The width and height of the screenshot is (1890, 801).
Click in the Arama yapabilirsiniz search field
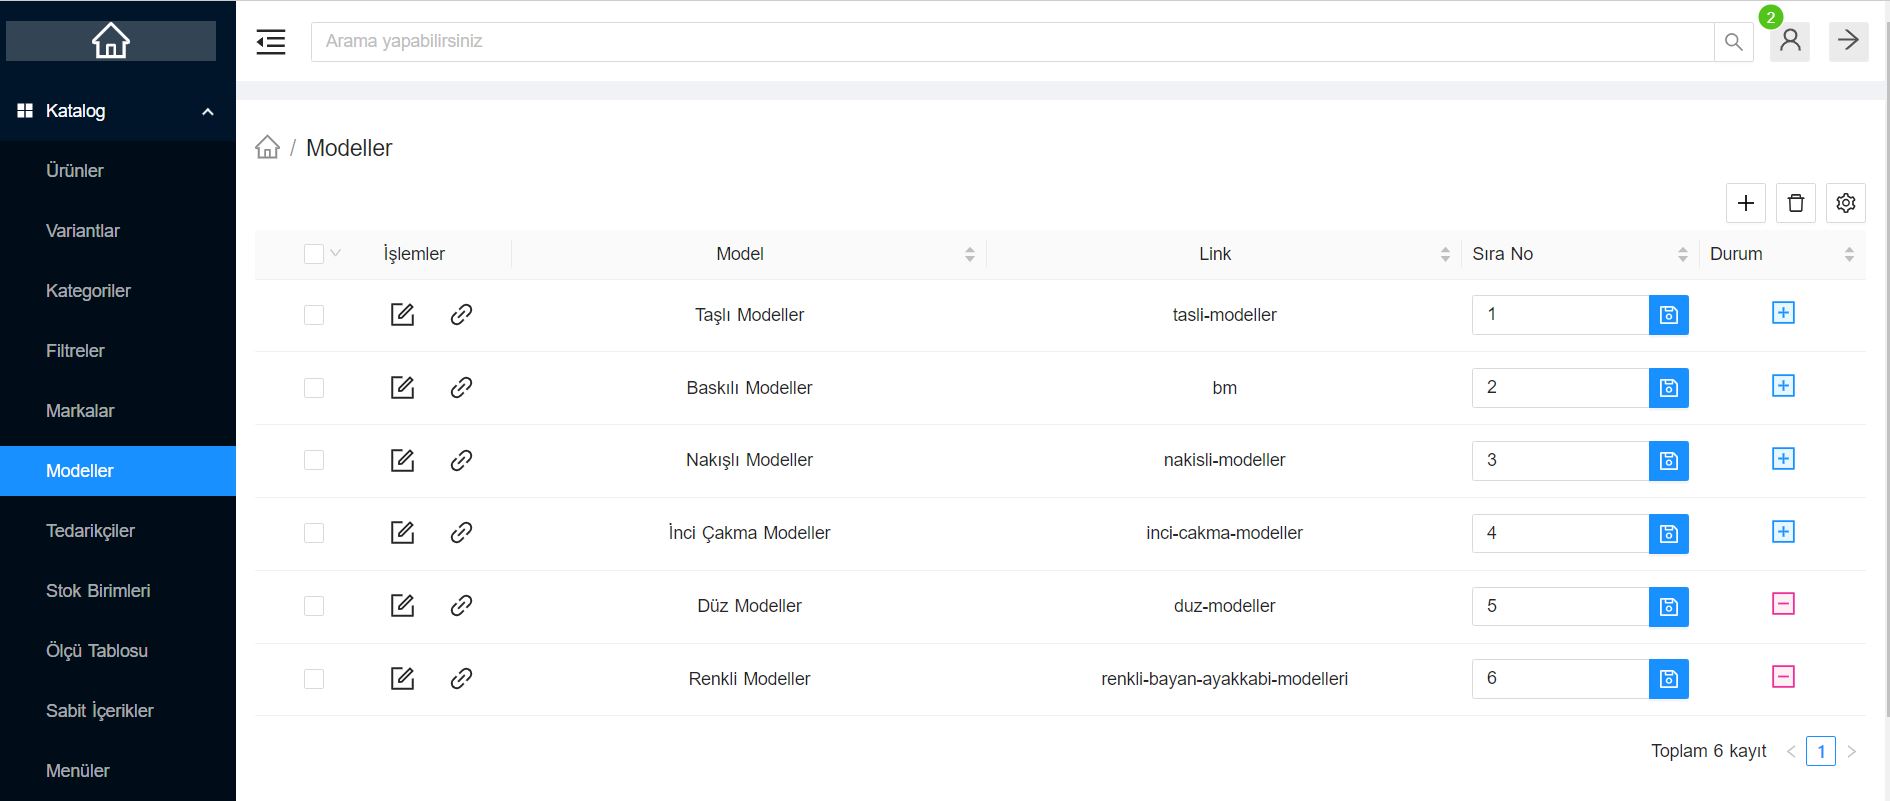[1013, 42]
